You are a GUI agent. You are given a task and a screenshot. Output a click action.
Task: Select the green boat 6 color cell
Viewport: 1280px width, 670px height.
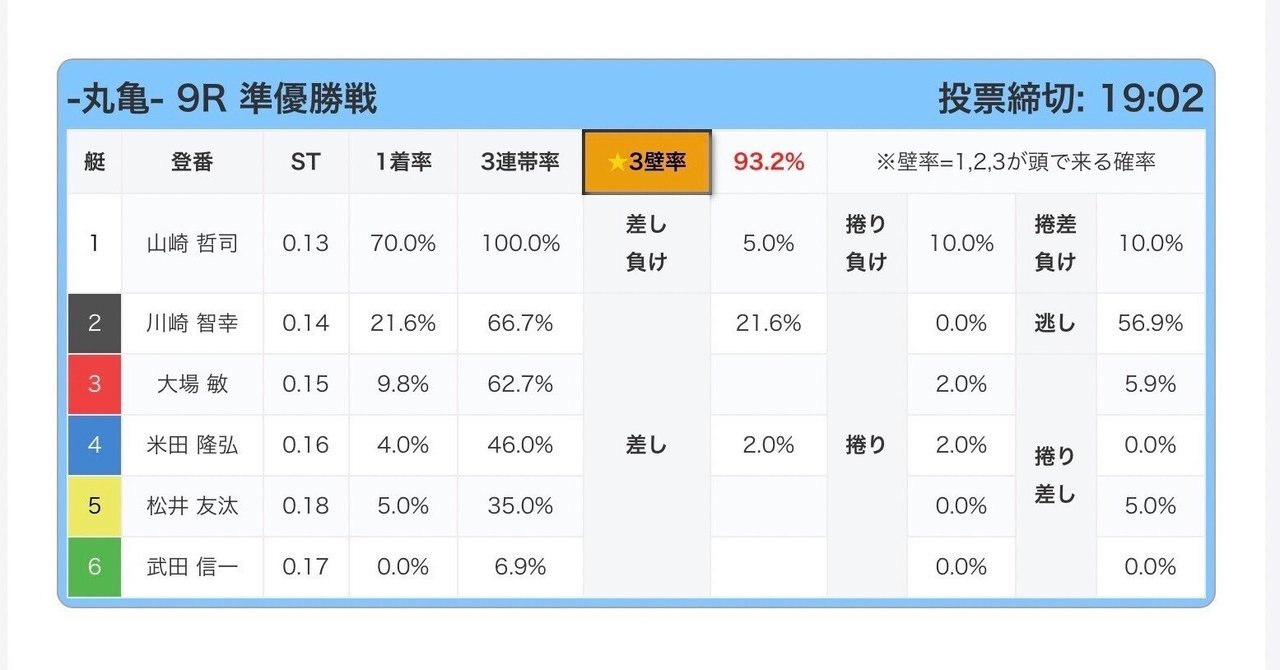point(94,567)
